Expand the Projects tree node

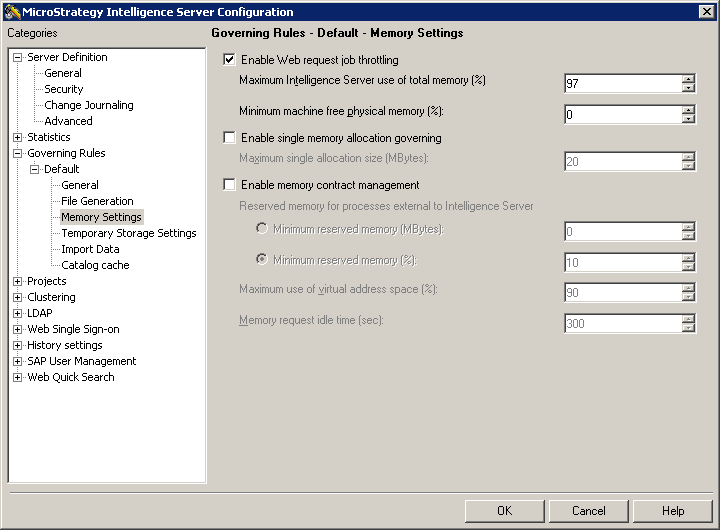(17, 282)
